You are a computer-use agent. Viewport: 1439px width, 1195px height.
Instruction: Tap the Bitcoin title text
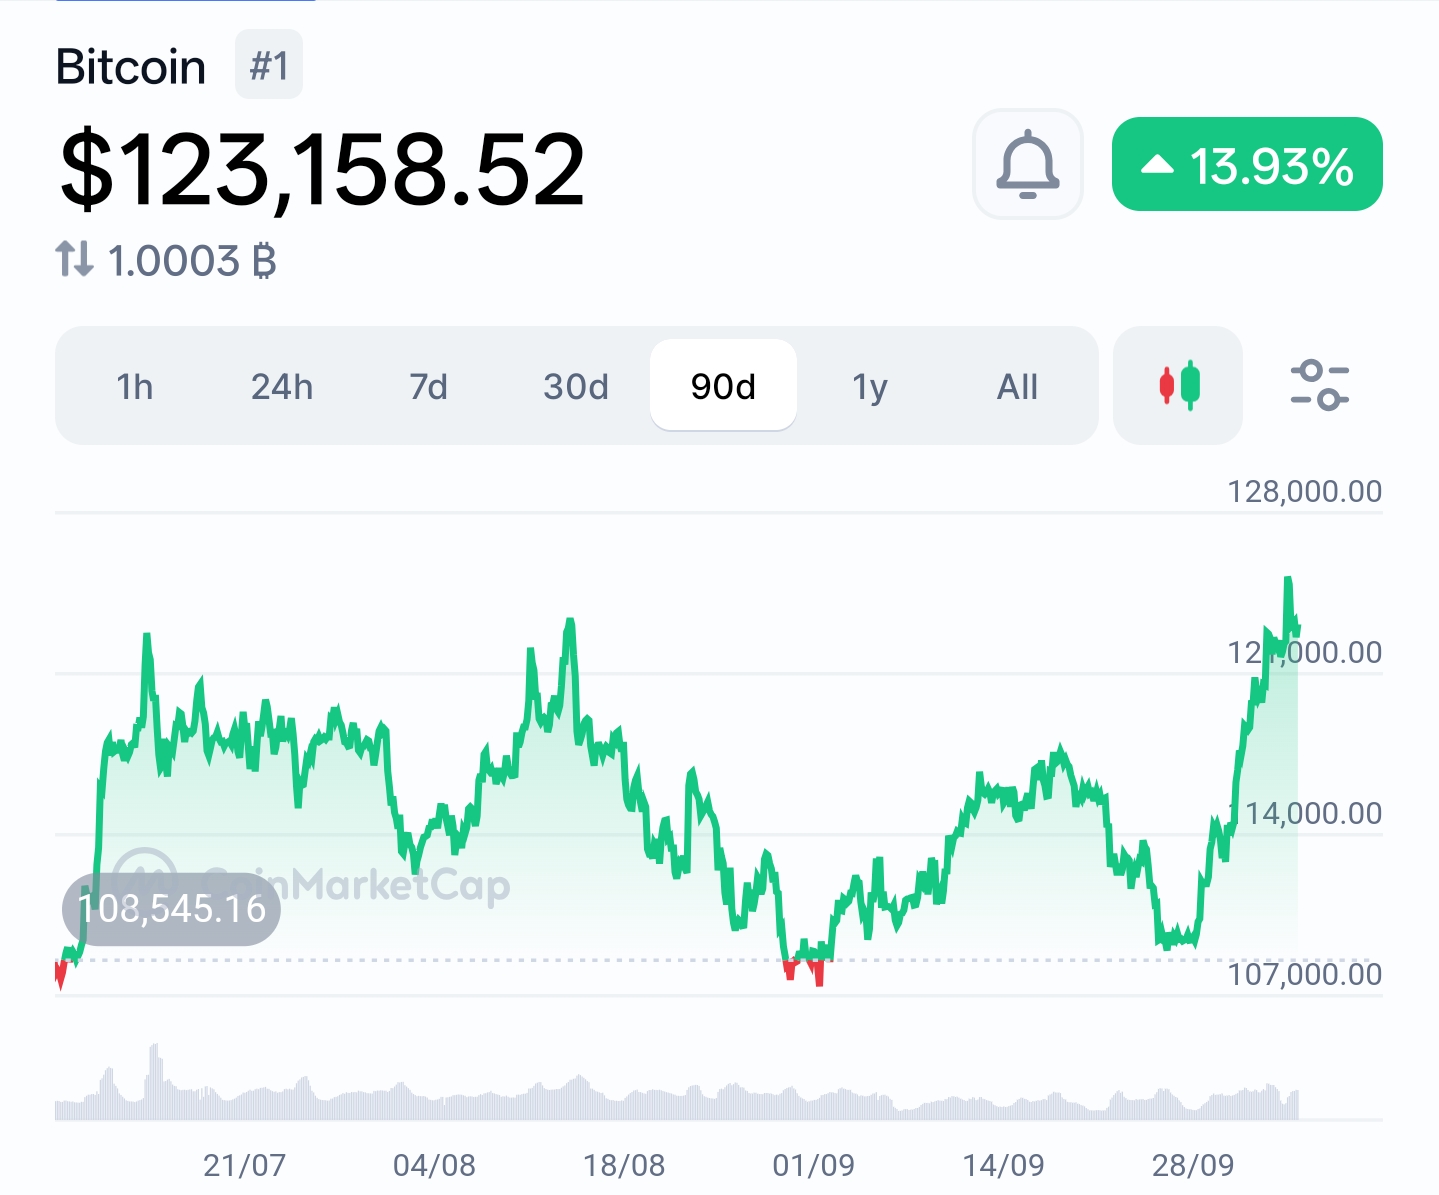tap(131, 67)
